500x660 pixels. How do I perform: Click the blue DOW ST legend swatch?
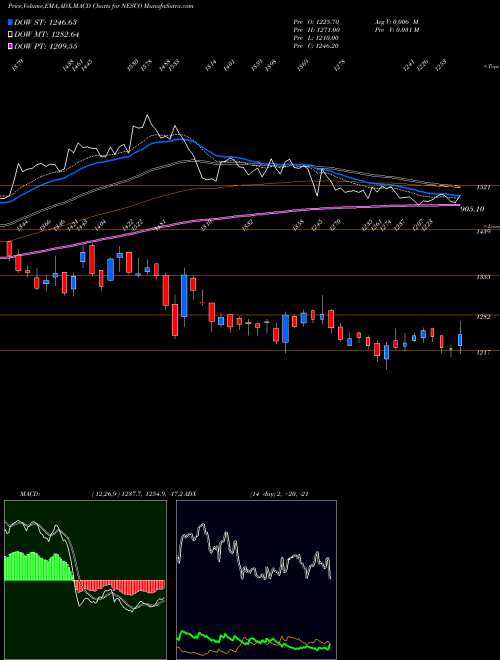coord(11,22)
